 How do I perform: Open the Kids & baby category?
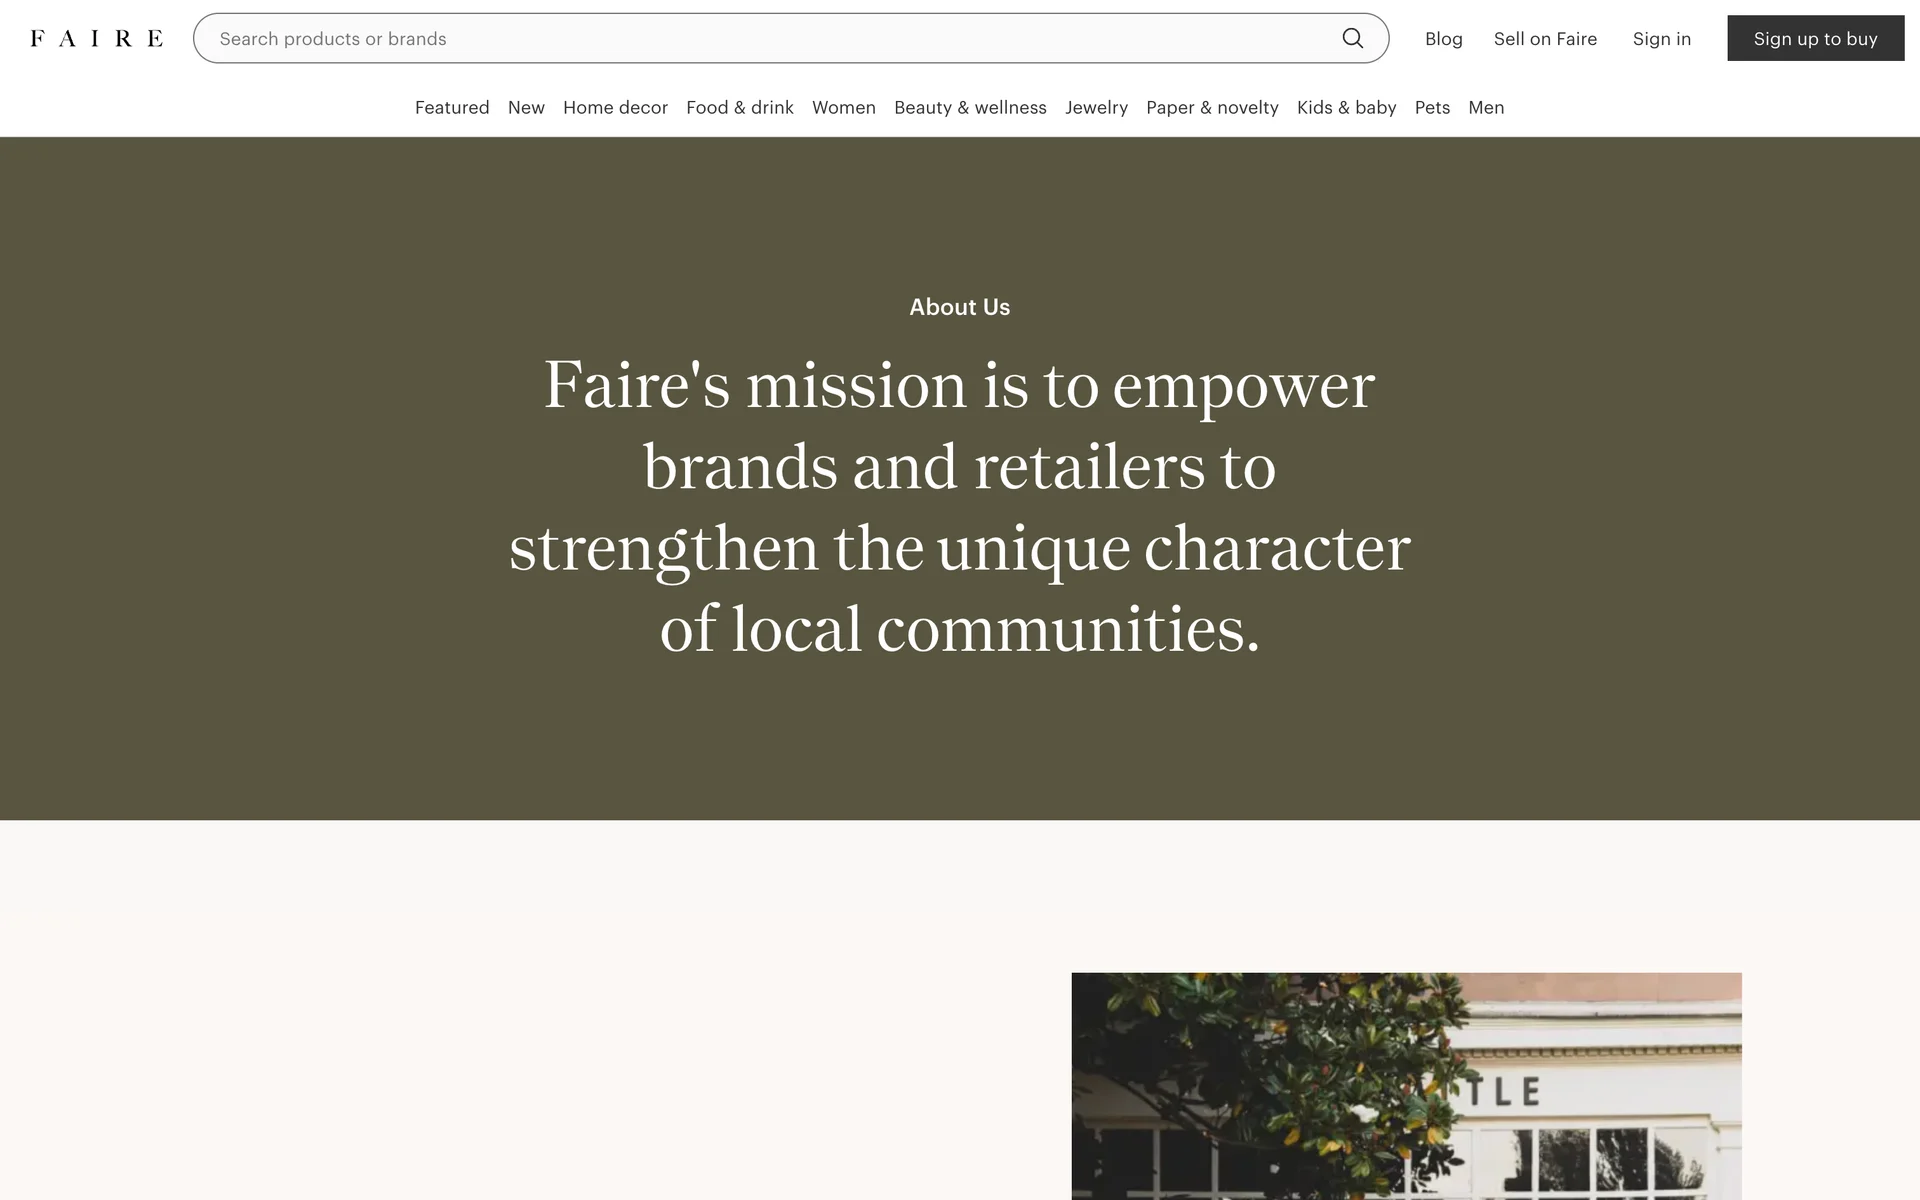(1346, 107)
